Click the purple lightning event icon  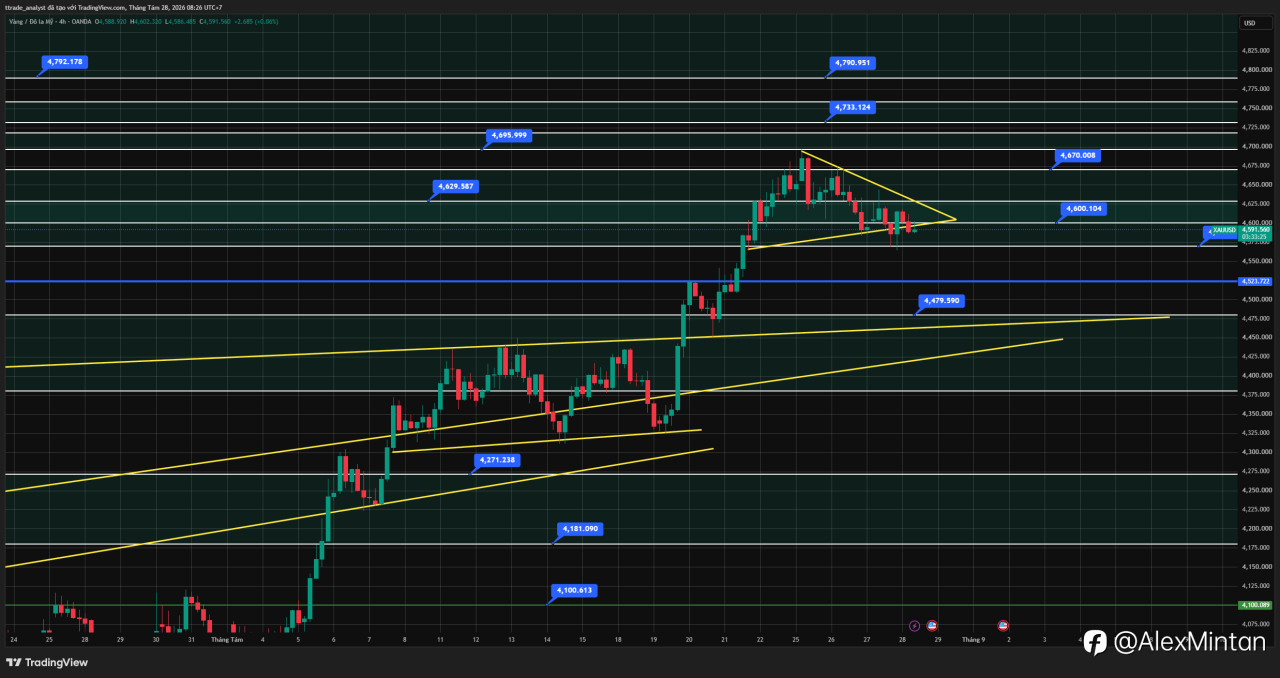pos(914,624)
